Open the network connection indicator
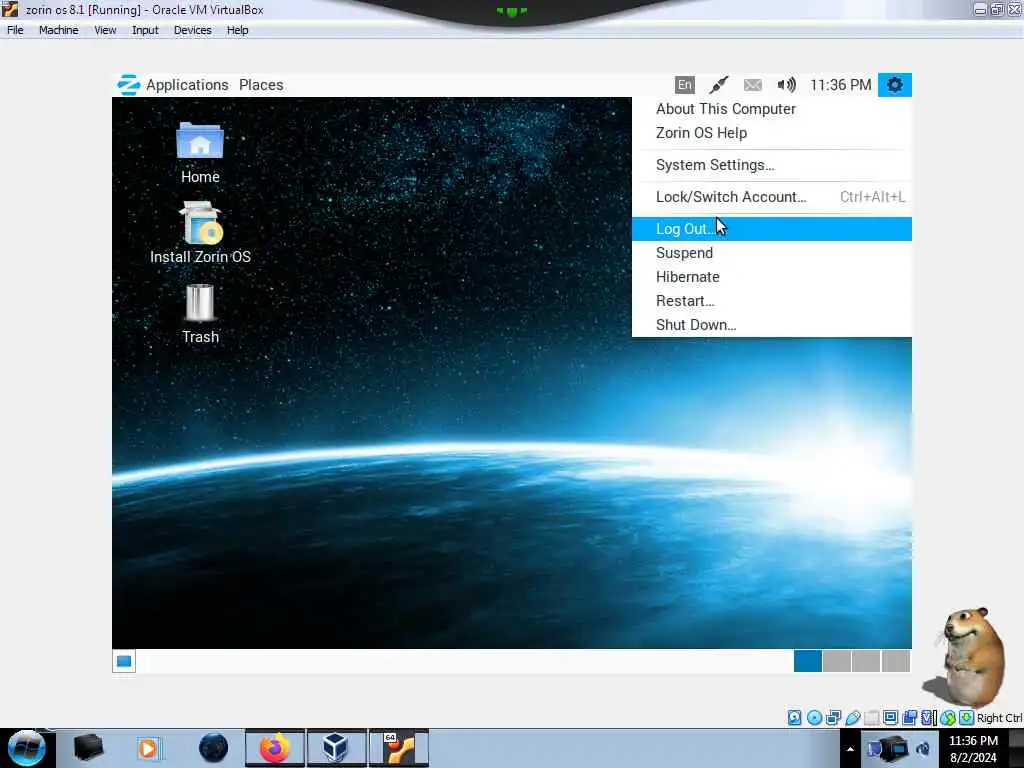Screen dimensions: 1024x768 pos(718,85)
